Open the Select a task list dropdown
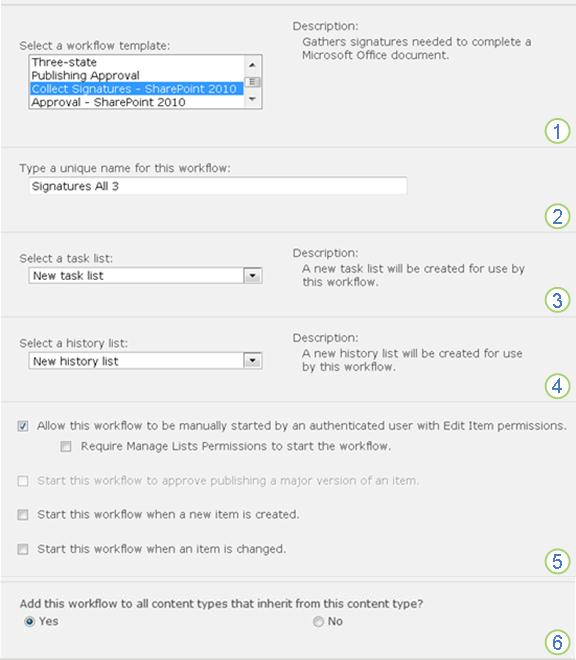 point(145,276)
